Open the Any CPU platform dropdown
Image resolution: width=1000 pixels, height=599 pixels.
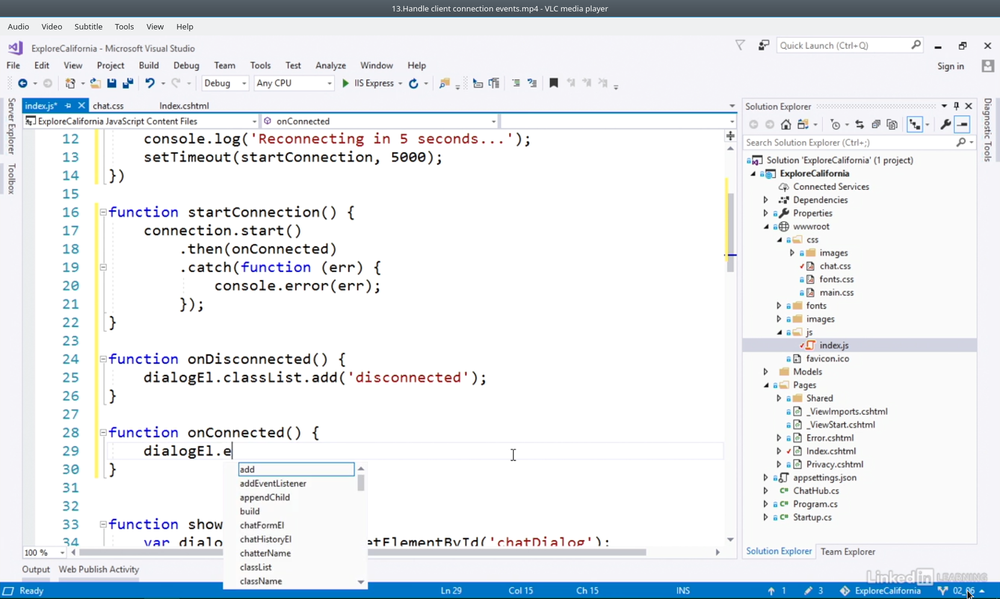coord(293,84)
